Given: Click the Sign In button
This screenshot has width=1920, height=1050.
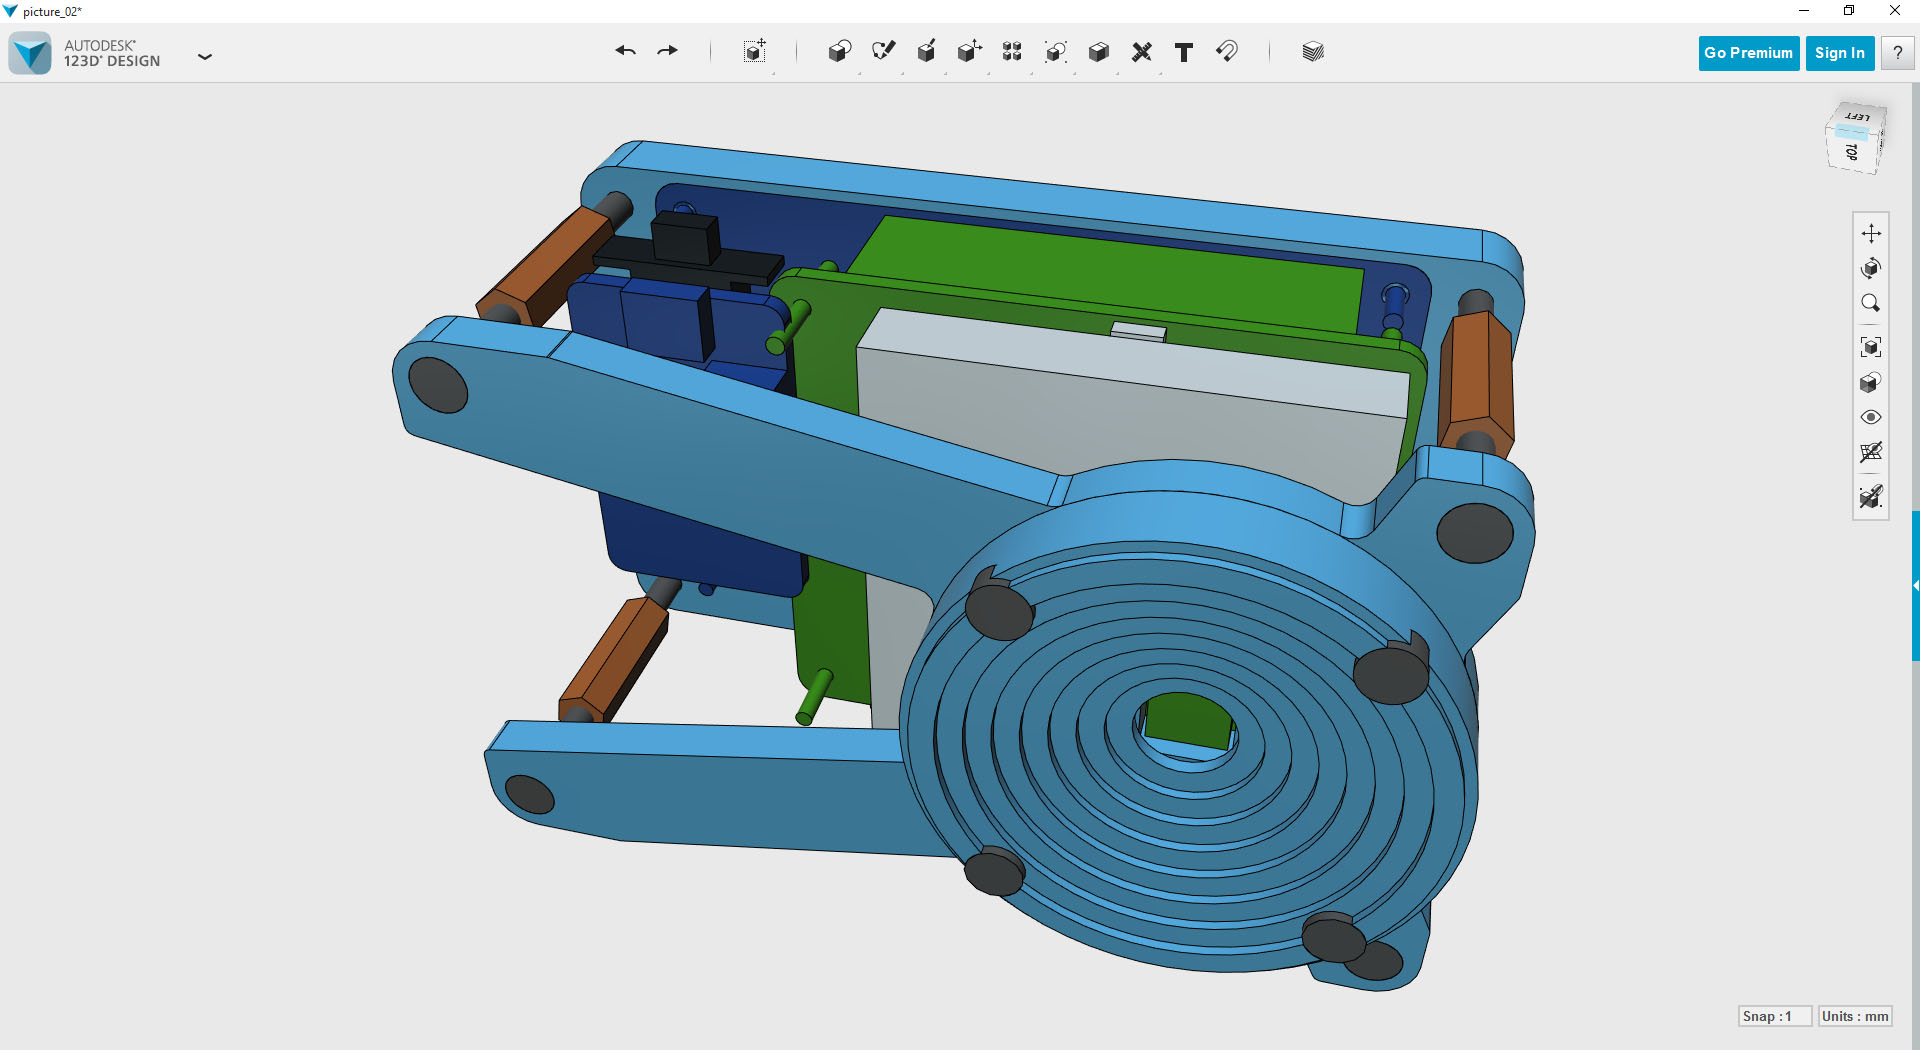Looking at the screenshot, I should pyautogui.click(x=1839, y=53).
